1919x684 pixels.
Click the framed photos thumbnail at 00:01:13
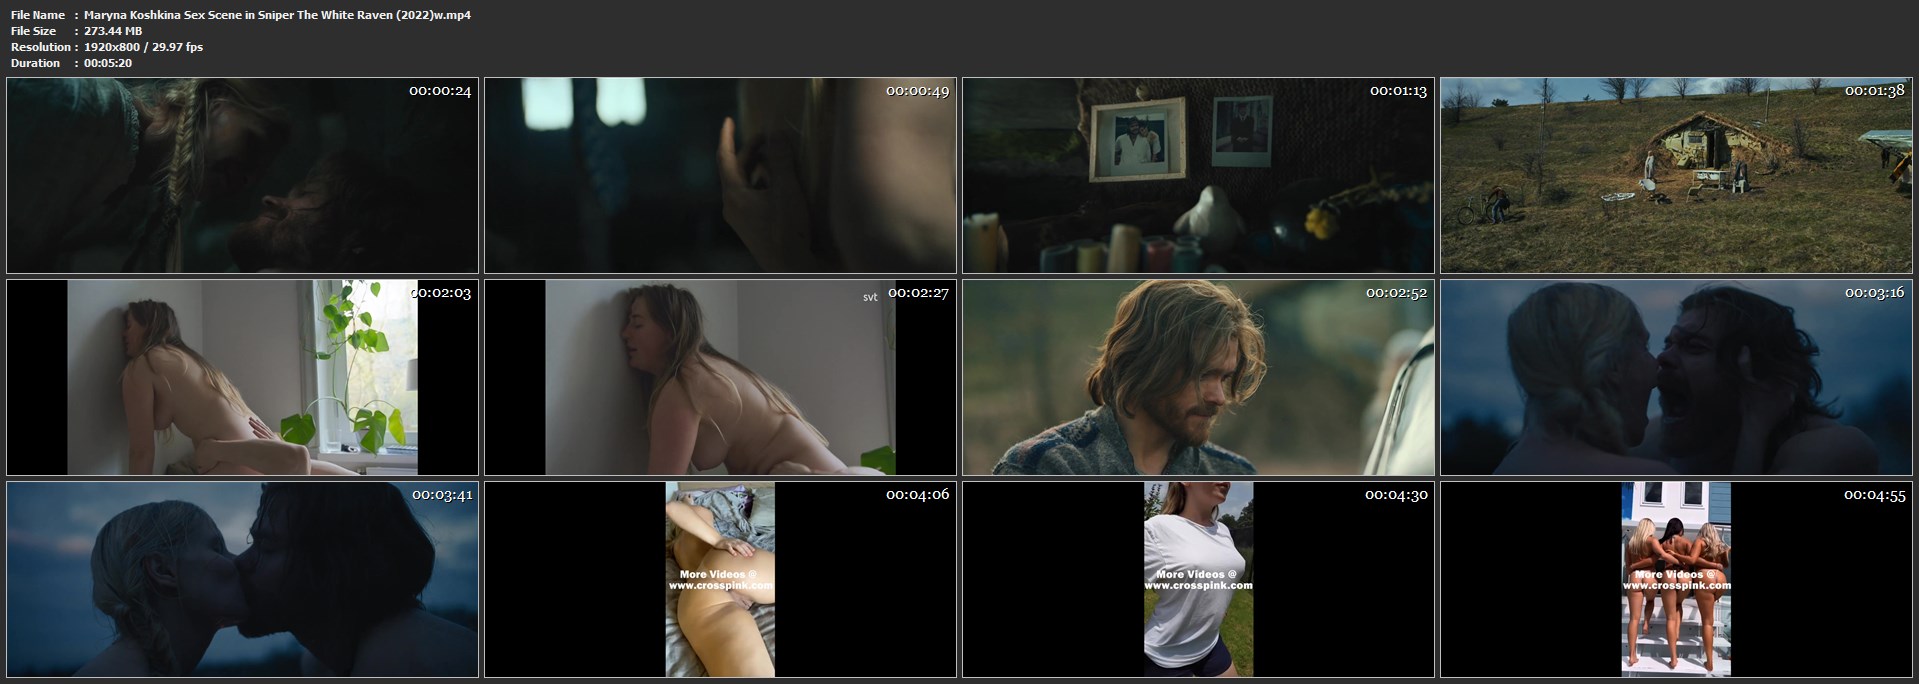[x=1198, y=175]
